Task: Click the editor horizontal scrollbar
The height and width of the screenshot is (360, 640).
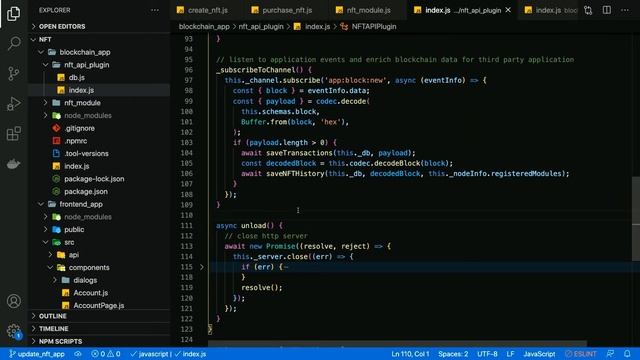Action: coord(398,344)
